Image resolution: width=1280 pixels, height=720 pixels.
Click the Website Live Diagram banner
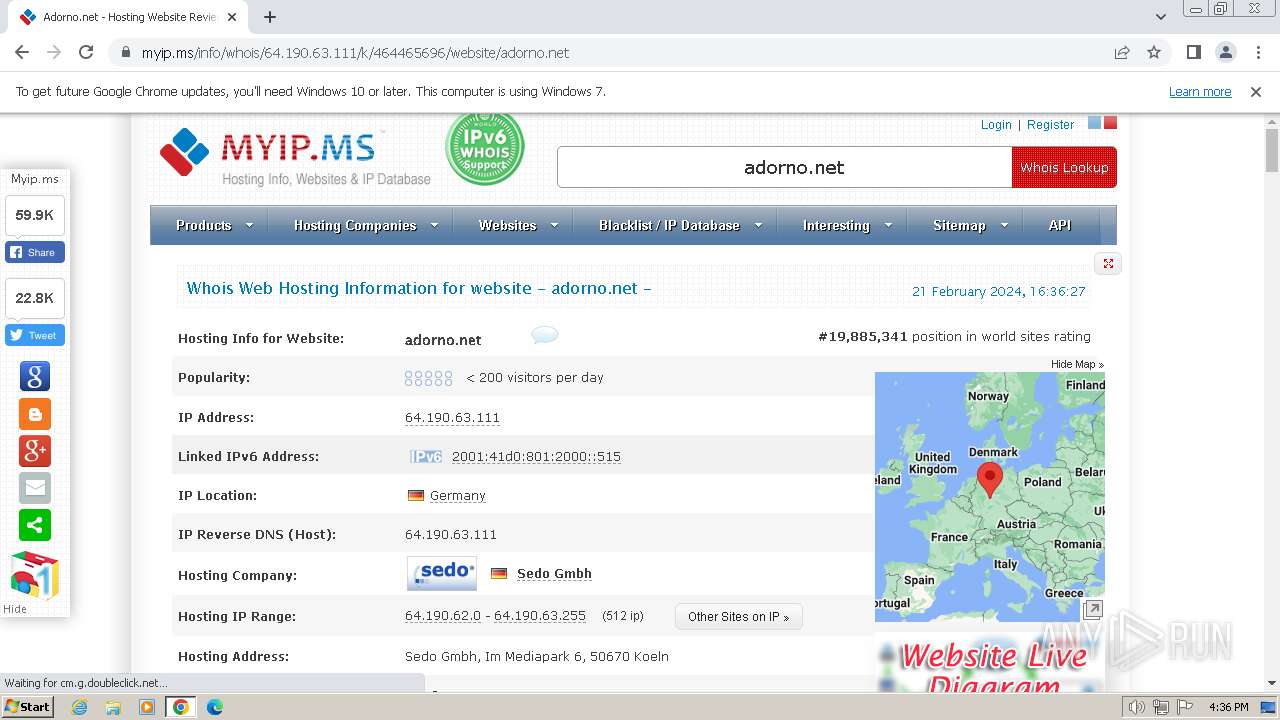point(990,664)
